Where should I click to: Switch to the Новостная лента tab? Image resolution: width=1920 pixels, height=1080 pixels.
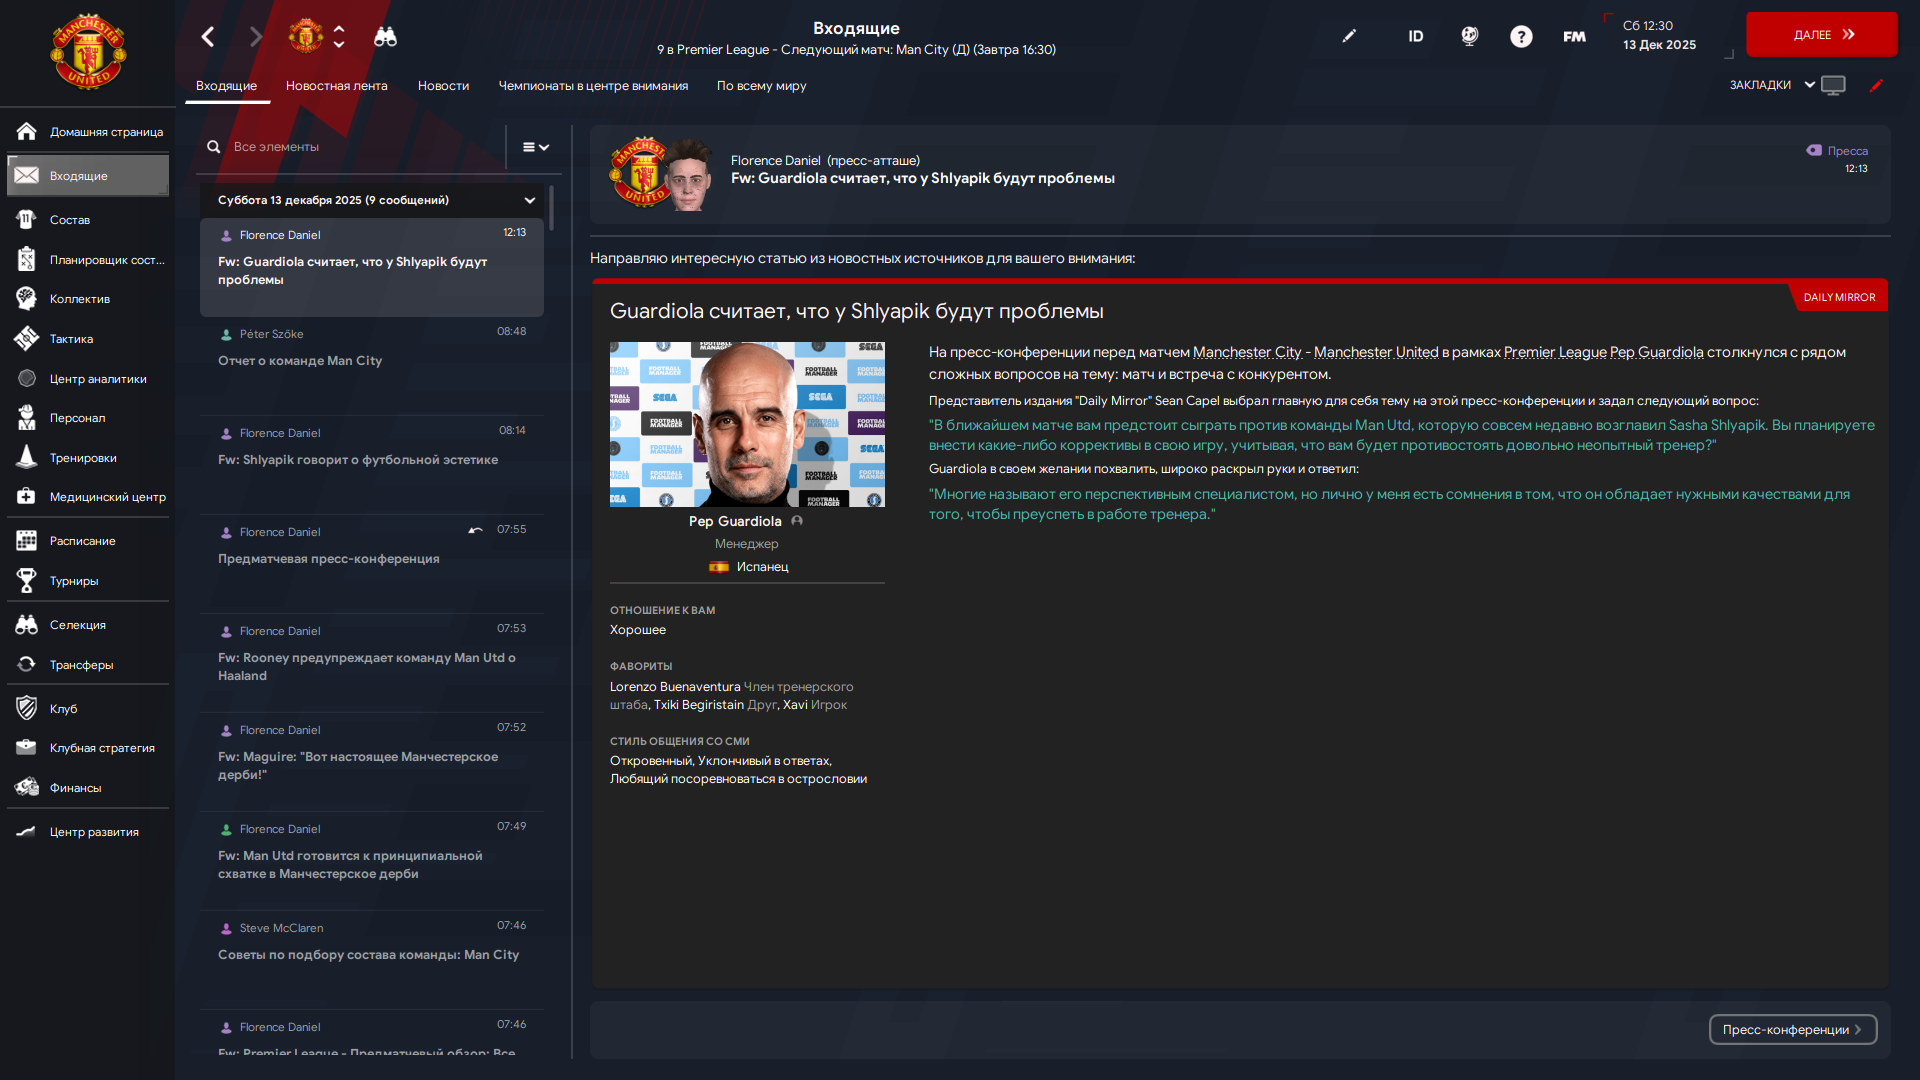click(x=337, y=86)
